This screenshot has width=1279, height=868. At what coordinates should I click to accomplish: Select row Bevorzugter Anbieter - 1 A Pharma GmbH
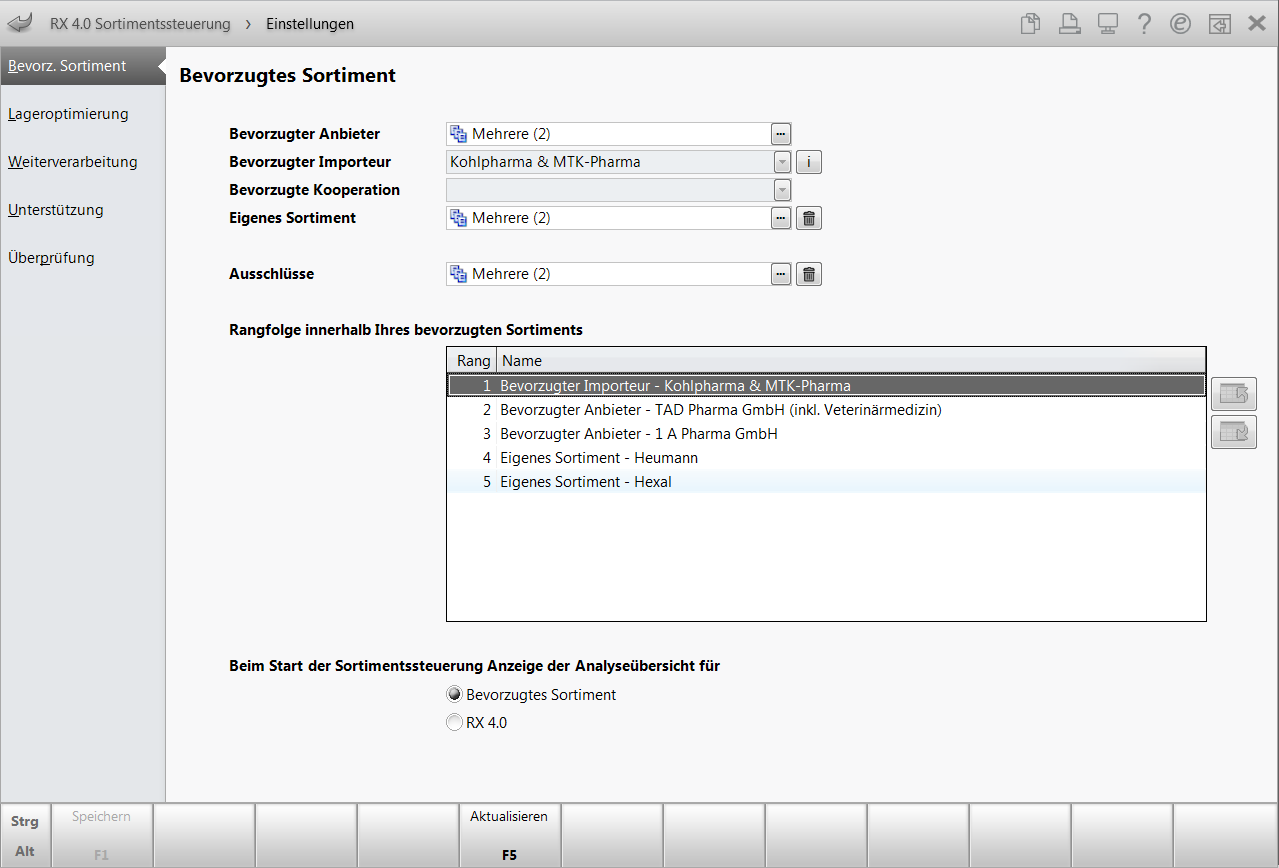pos(826,433)
